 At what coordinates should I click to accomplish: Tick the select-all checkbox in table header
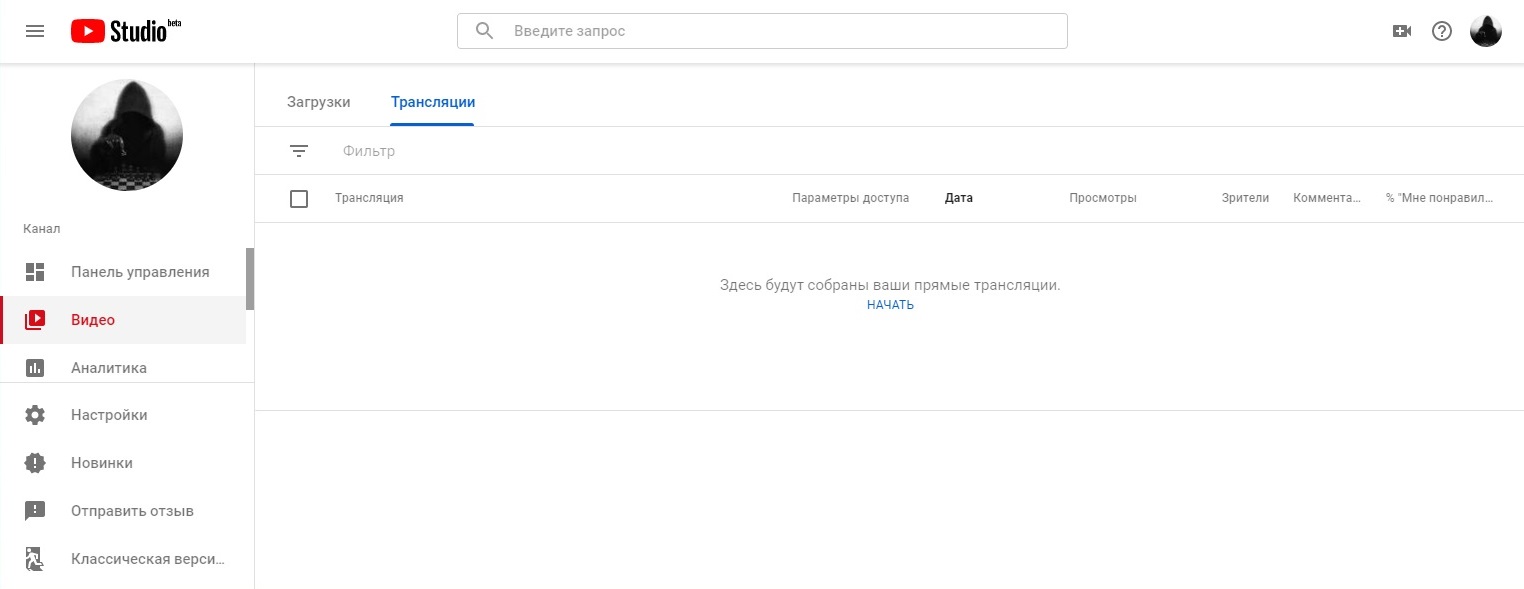coord(299,199)
